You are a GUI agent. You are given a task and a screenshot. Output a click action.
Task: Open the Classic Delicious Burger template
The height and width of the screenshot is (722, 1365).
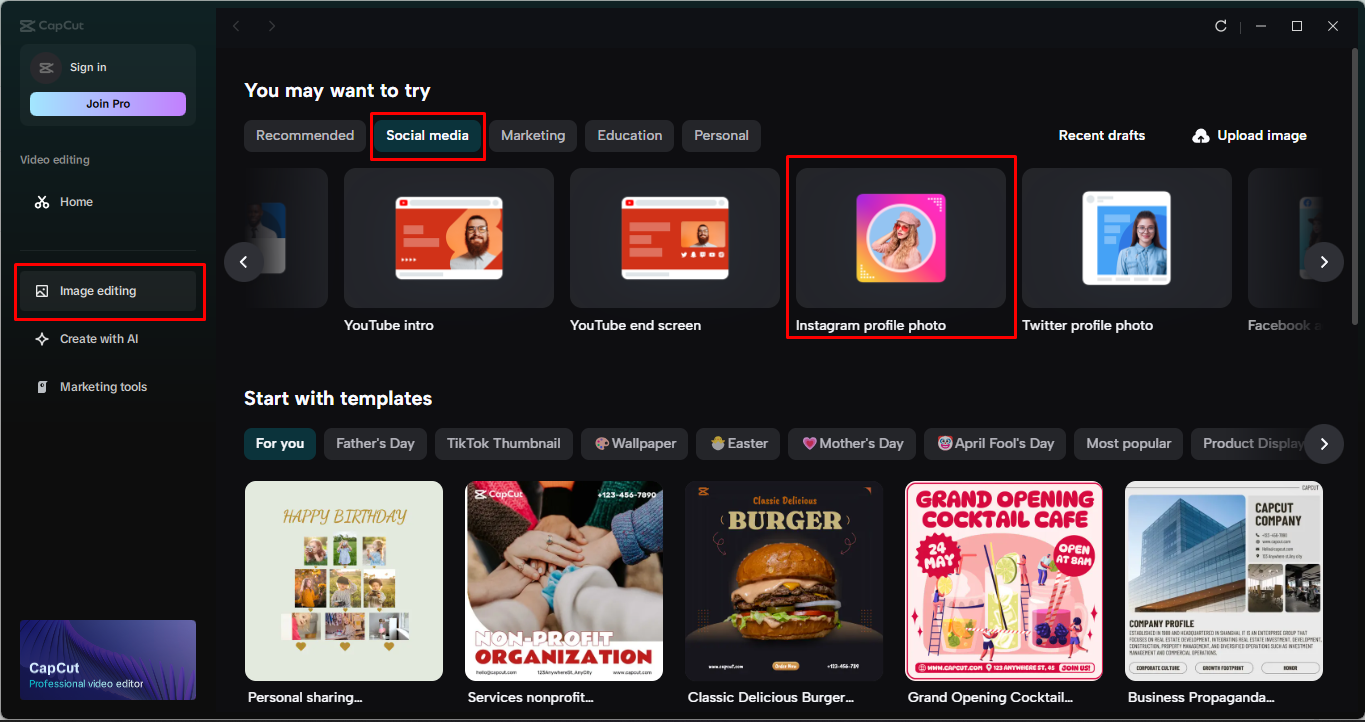783,580
